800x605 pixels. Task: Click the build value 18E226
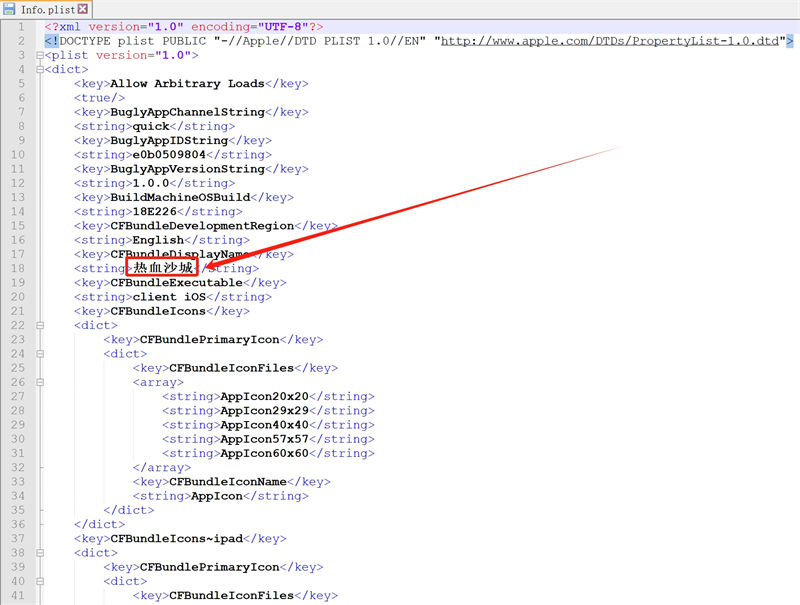pyautogui.click(x=154, y=212)
